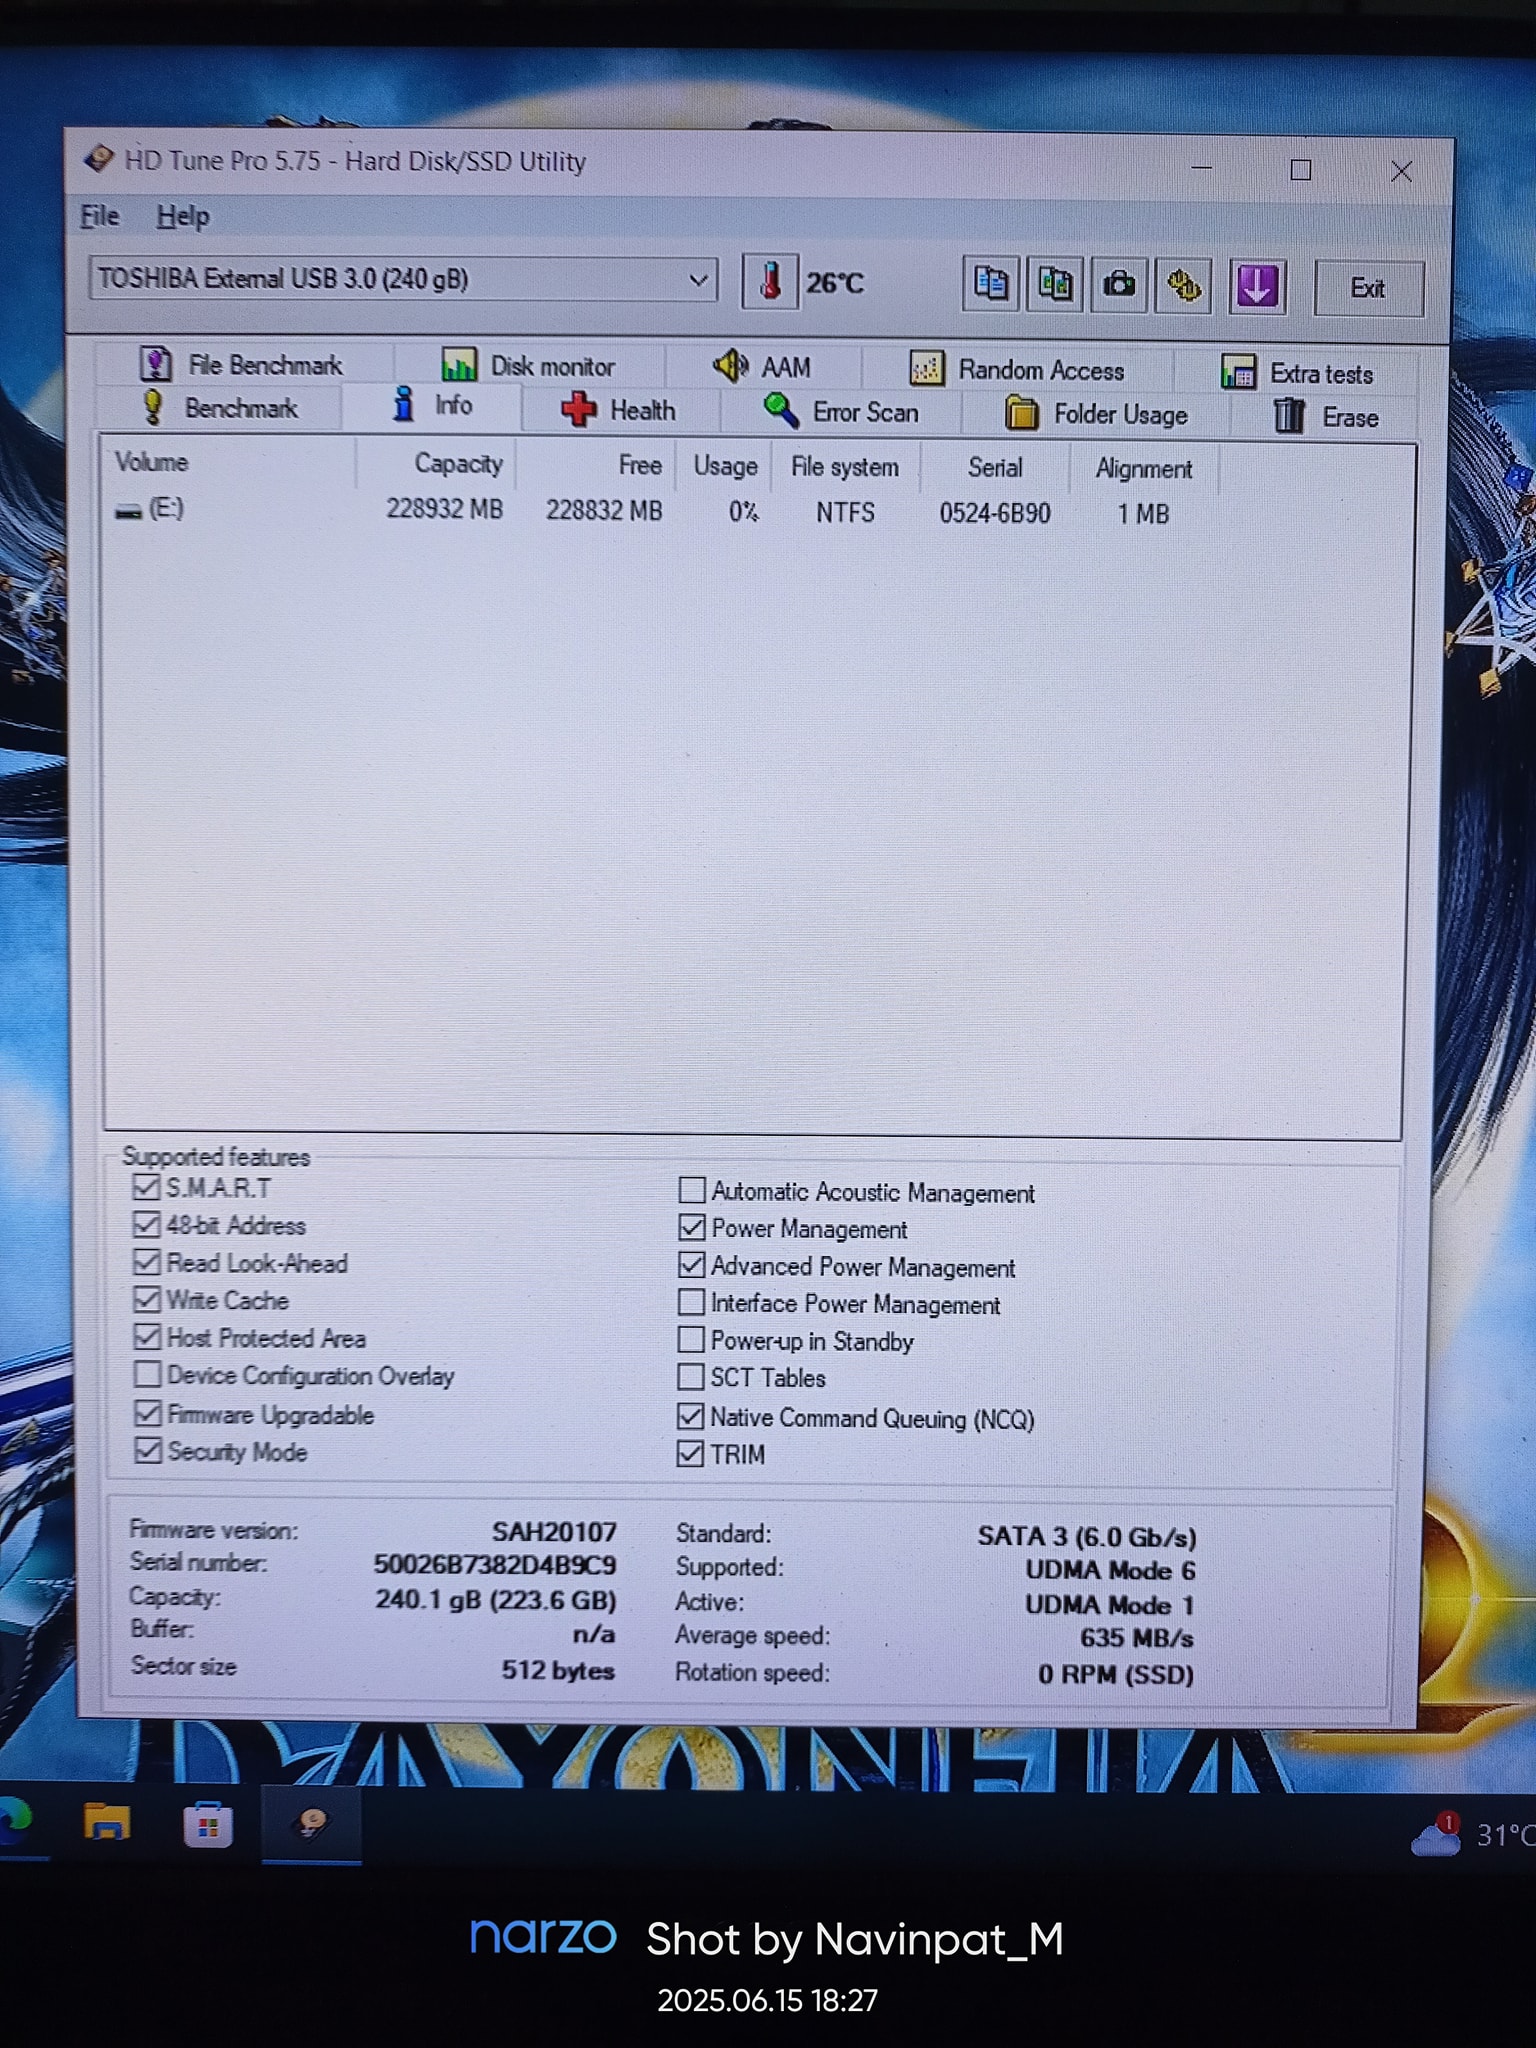The image size is (1536, 2048).
Task: Toggle the Device Configuration Overlay checkbox
Action: [147, 1375]
